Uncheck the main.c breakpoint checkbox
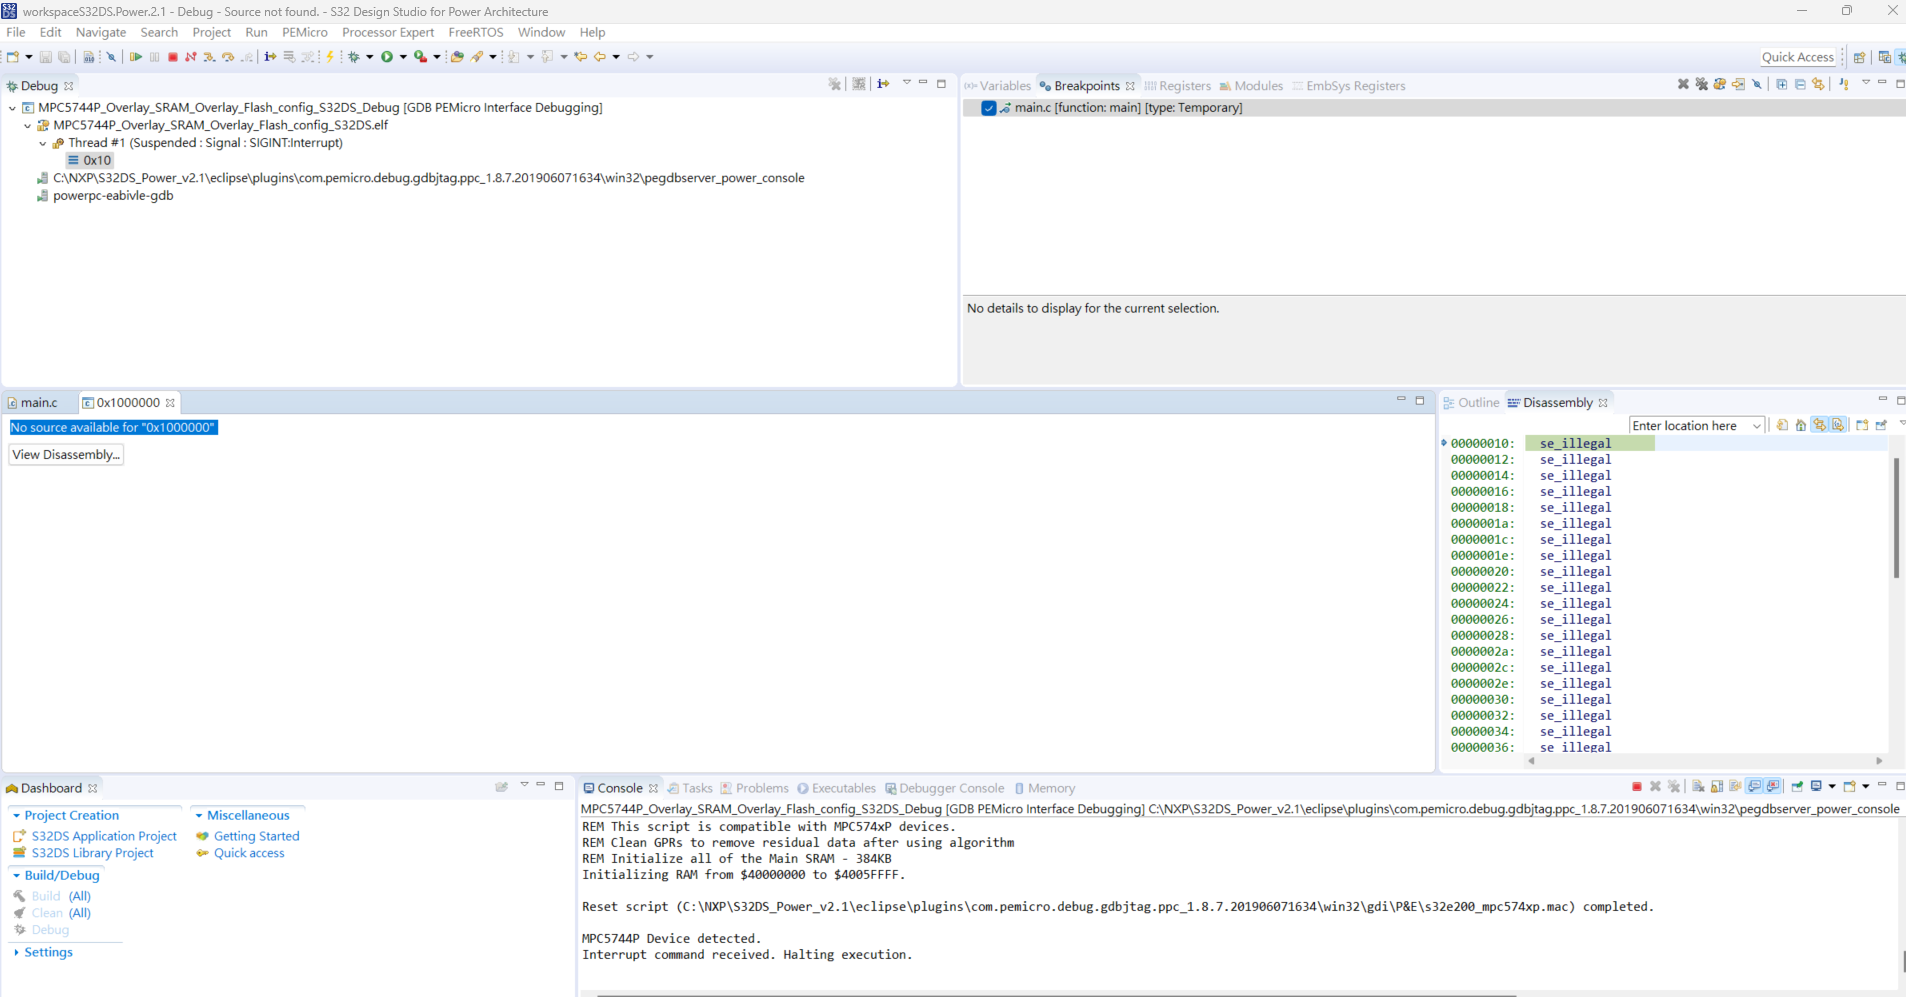The width and height of the screenshot is (1906, 997). pyautogui.click(x=988, y=107)
